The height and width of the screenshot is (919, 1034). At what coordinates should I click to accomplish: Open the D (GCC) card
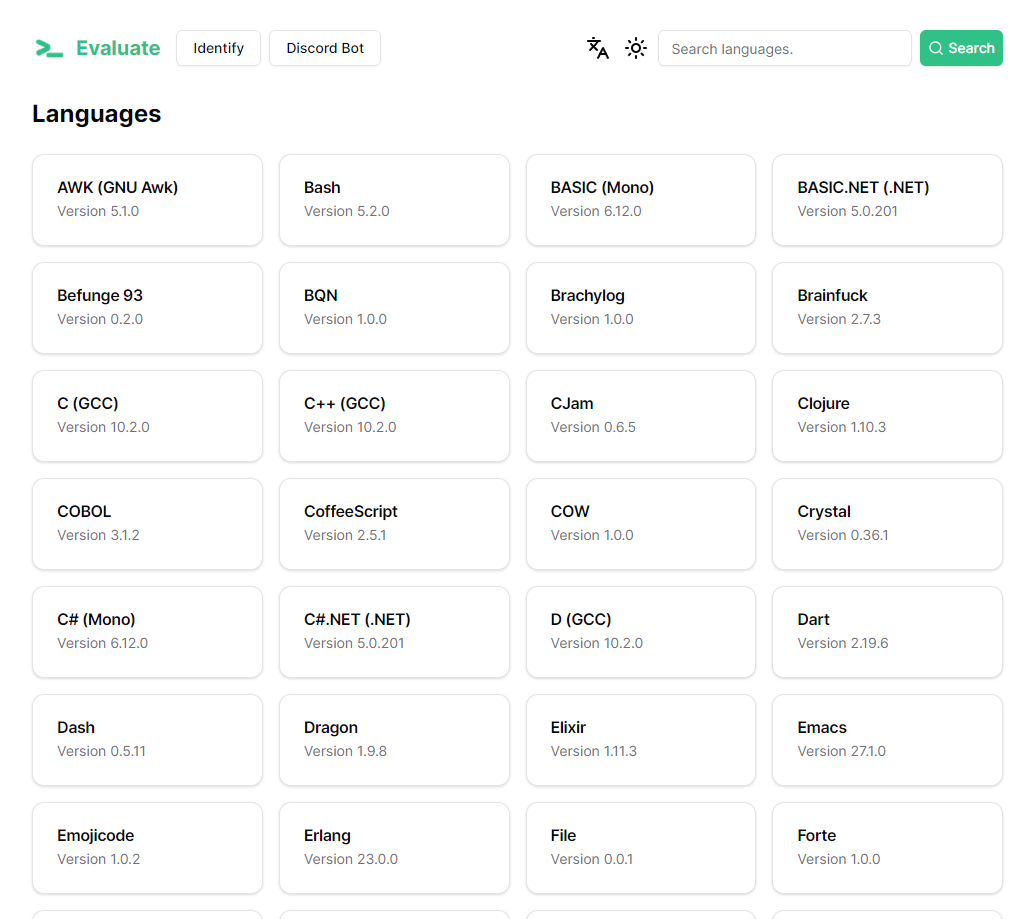point(641,632)
